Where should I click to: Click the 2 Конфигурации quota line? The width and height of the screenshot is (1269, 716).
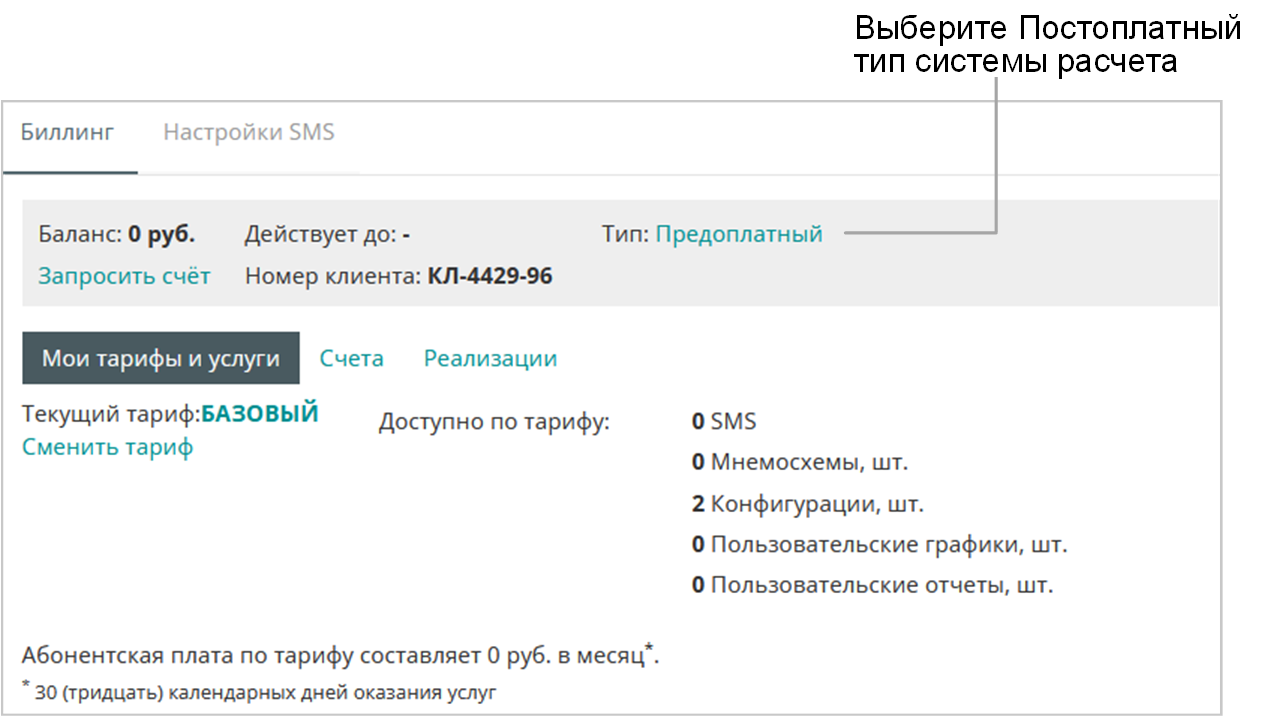click(x=807, y=503)
